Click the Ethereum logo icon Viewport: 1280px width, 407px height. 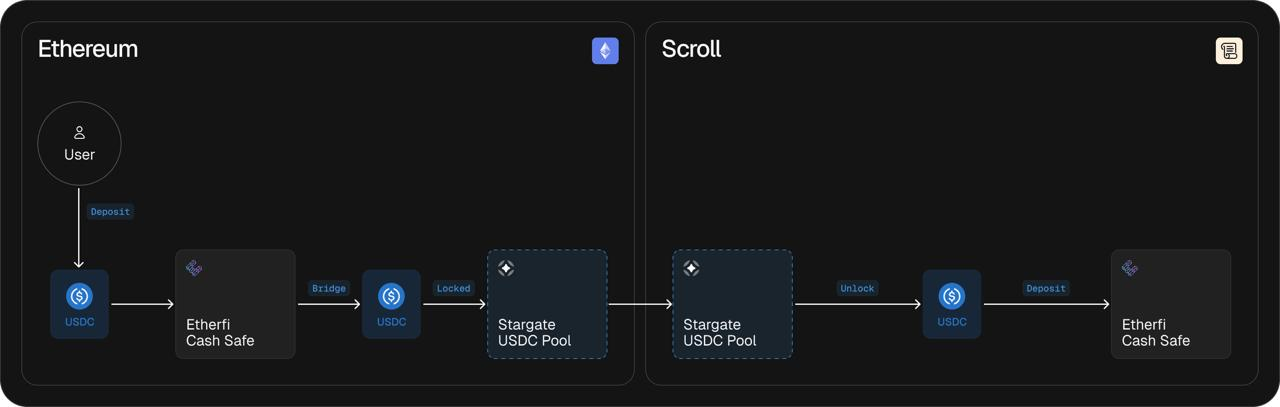(605, 51)
